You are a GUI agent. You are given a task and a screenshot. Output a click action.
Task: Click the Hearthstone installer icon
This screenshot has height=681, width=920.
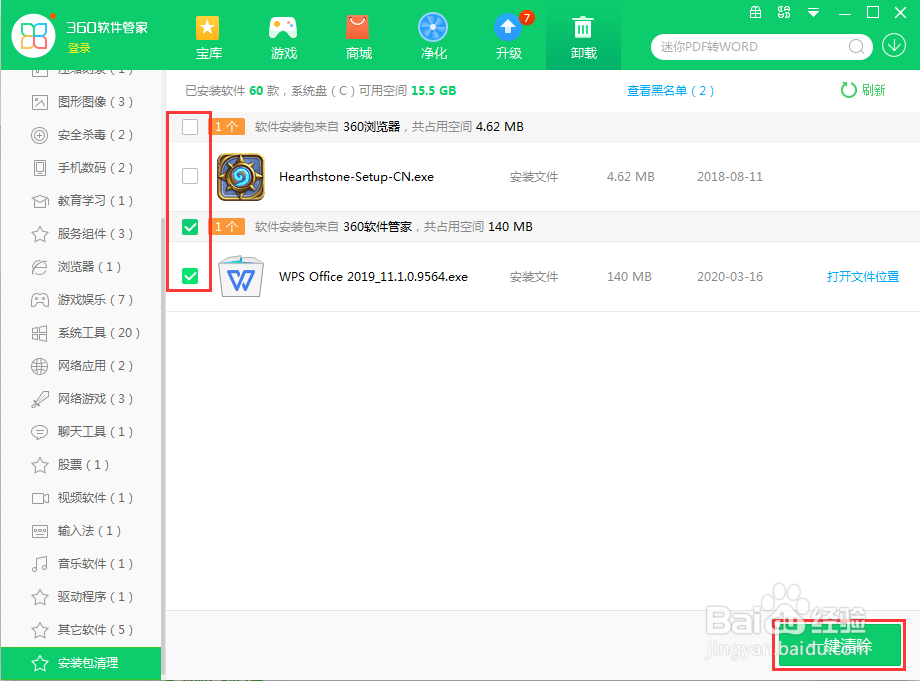240,177
